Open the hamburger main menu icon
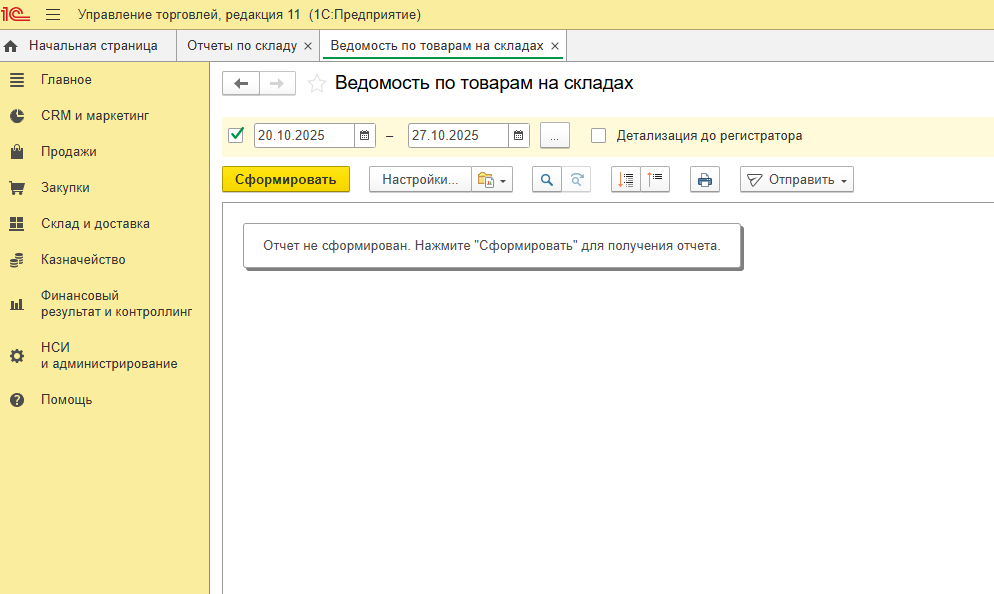994x594 pixels. [x=53, y=15]
